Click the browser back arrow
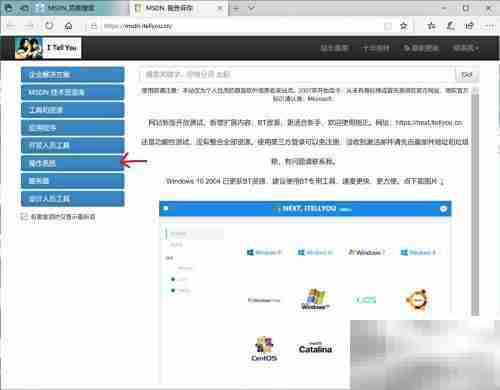This screenshot has height=390, width=500. tap(11, 26)
